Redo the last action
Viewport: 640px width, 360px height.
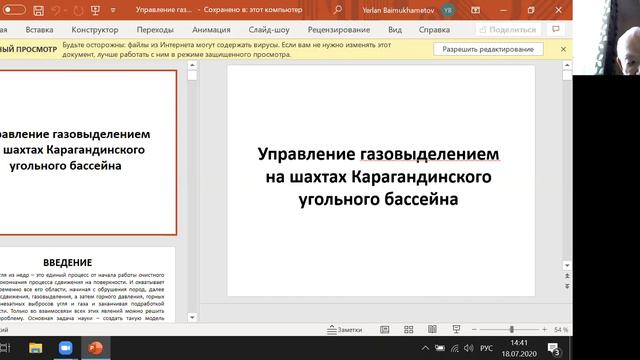[x=78, y=11]
